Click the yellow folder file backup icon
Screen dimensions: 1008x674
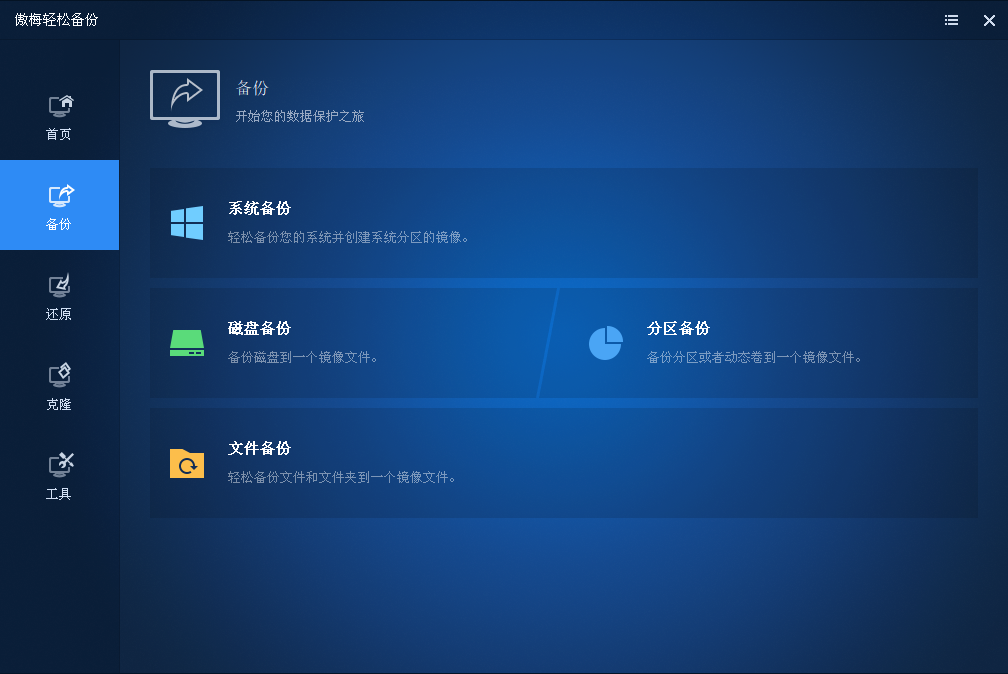click(x=187, y=463)
